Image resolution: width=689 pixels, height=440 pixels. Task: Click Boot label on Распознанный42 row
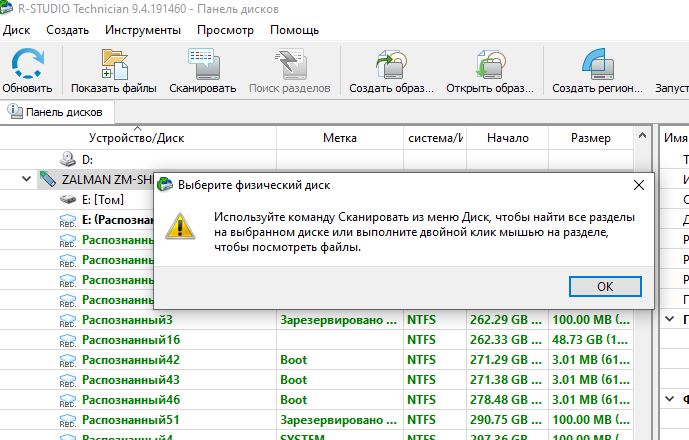coord(294,360)
